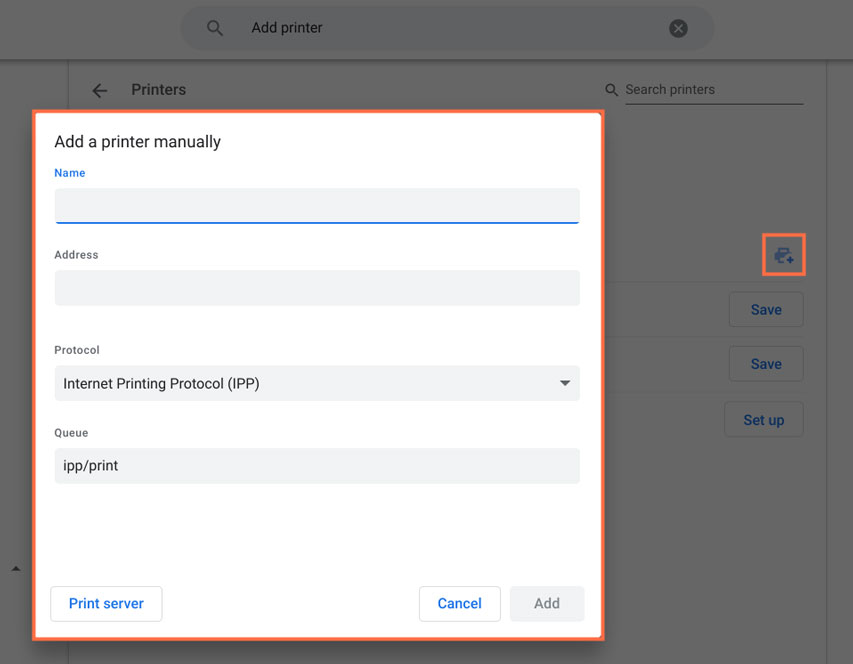Click the Name input field
The image size is (853, 664).
point(317,205)
